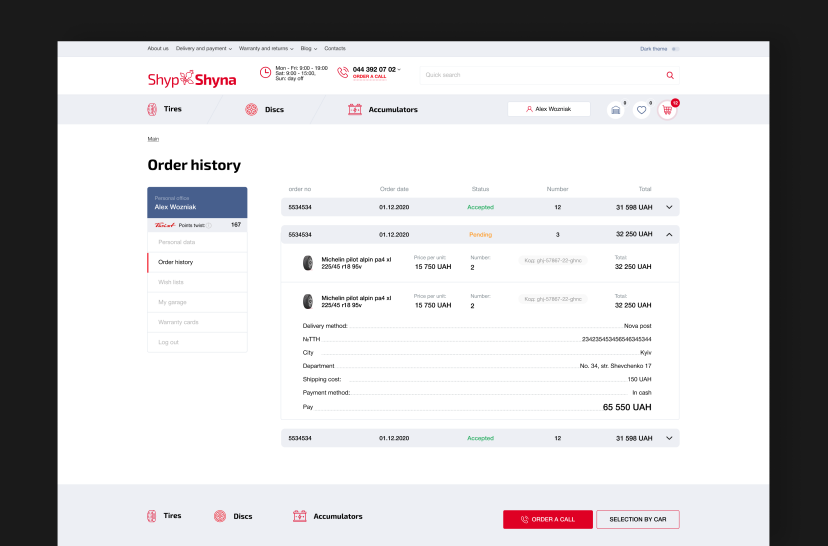828x546 pixels.
Task: Click the Points twist info icon
Action: 208,225
